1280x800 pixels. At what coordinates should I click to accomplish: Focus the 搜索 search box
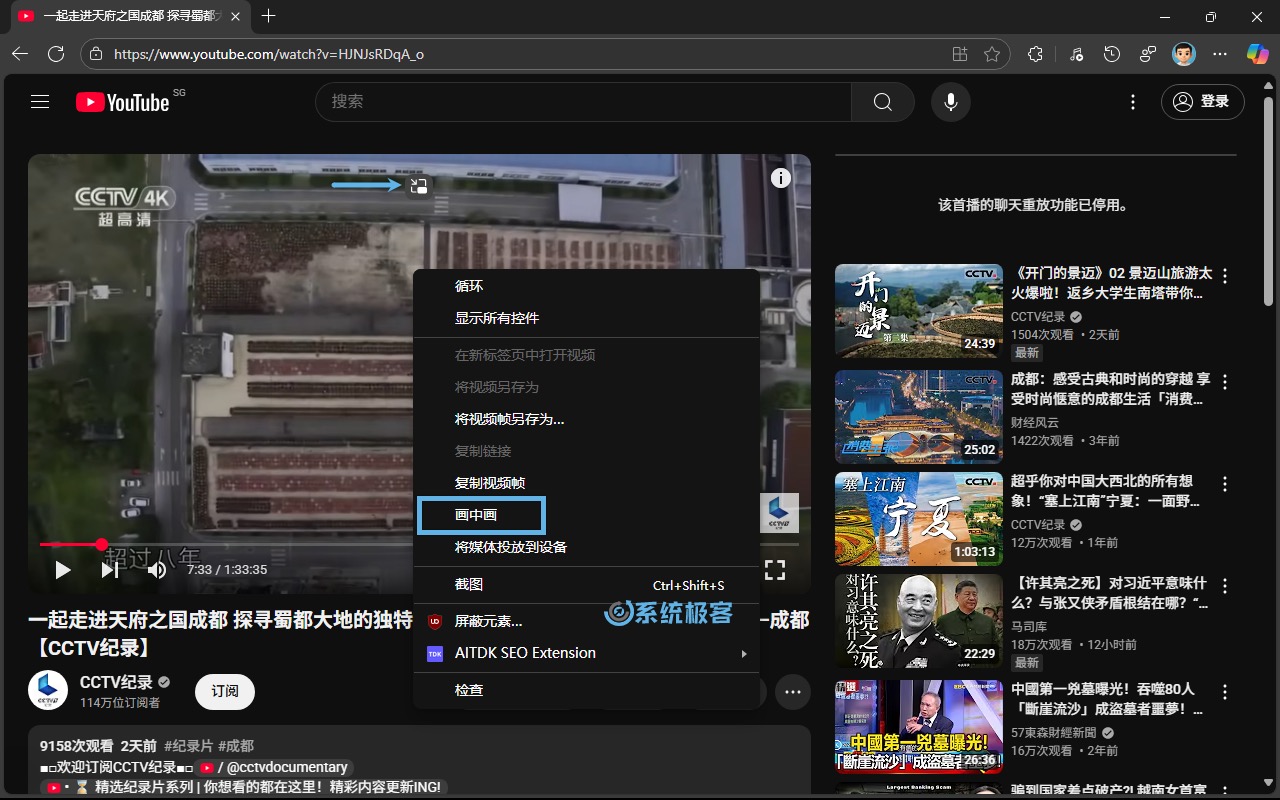tap(584, 102)
